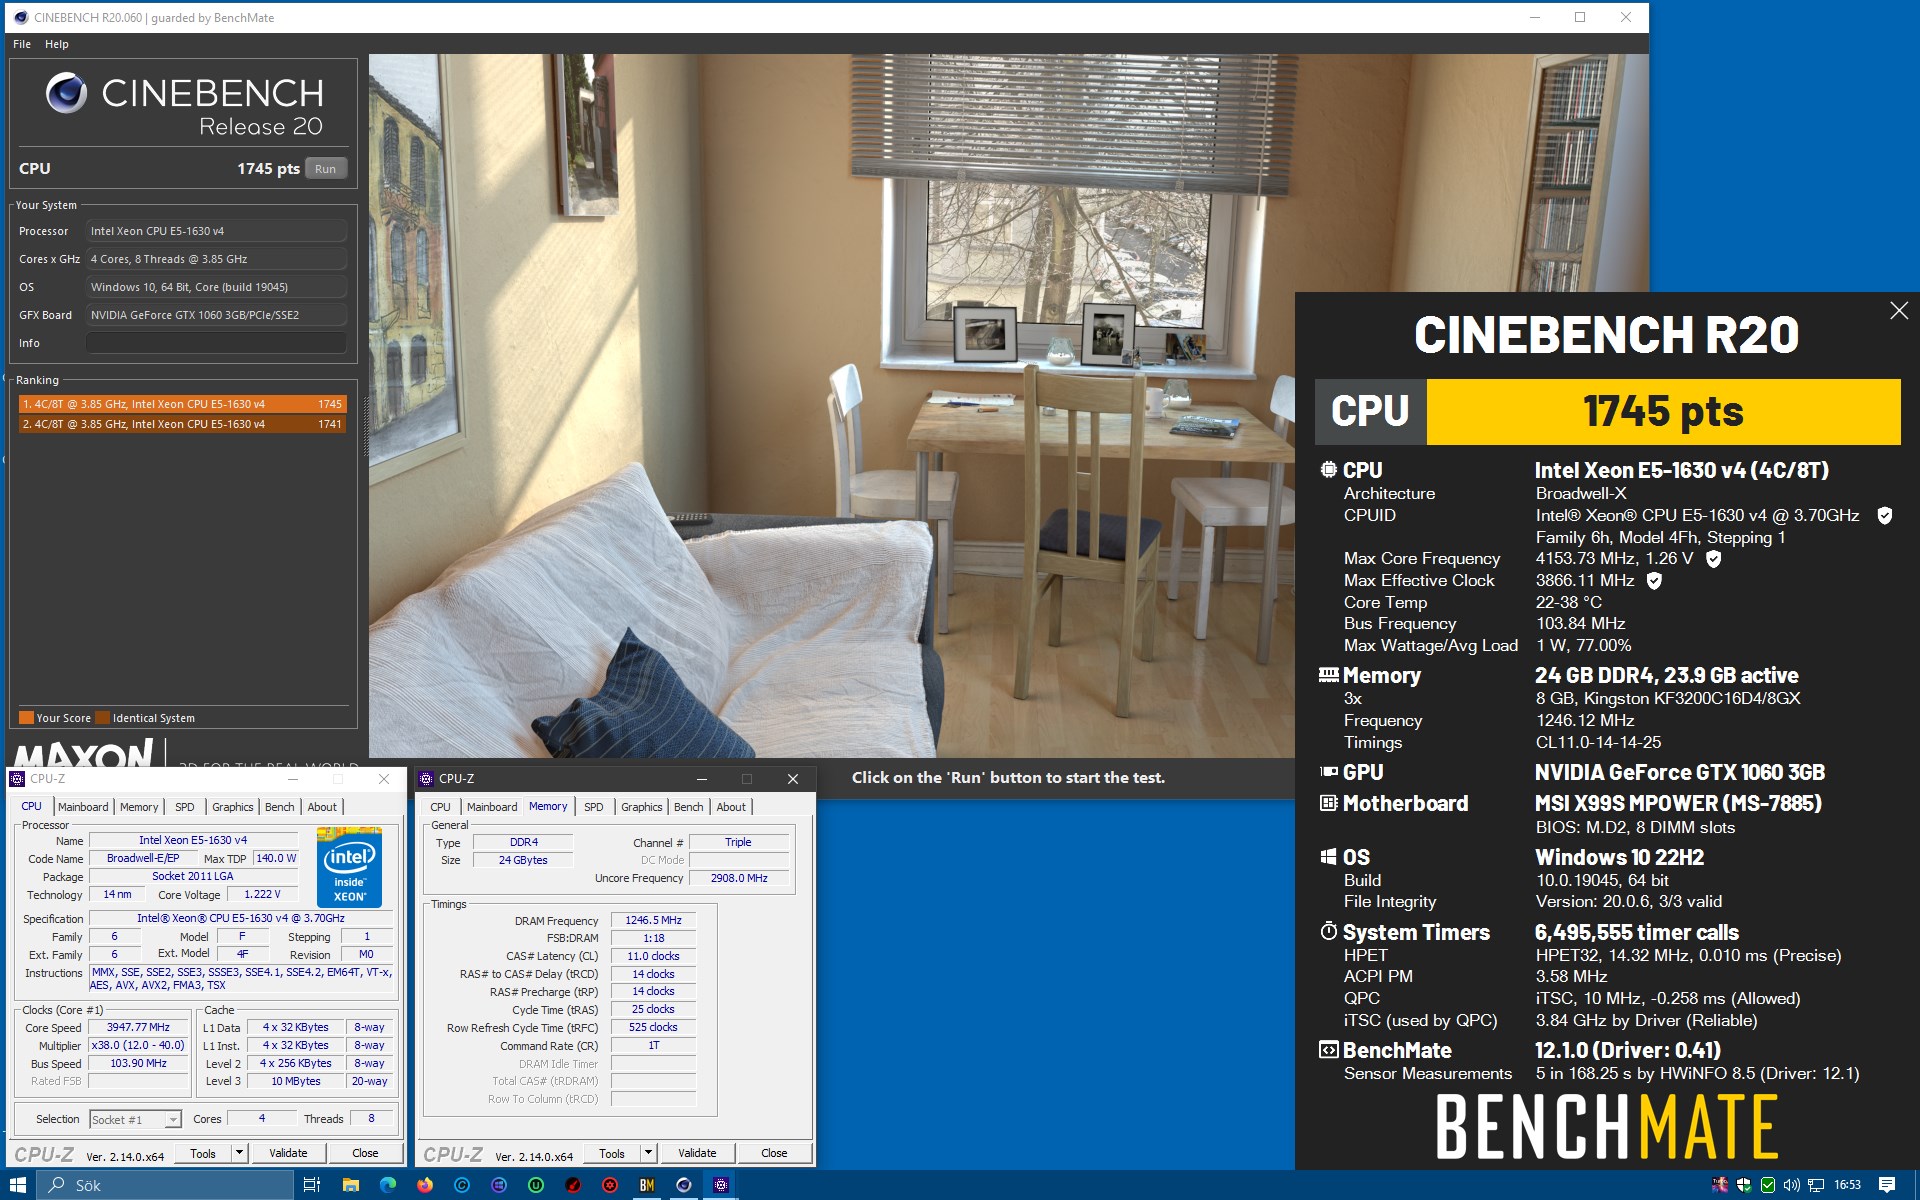Image resolution: width=1920 pixels, height=1200 pixels.
Task: Open Windows Security tray icon
Action: click(x=1744, y=1185)
